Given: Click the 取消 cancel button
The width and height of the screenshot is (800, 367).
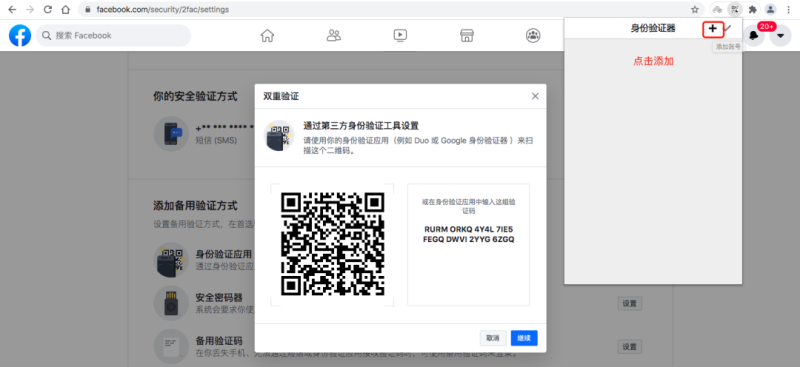Looking at the screenshot, I should (493, 338).
